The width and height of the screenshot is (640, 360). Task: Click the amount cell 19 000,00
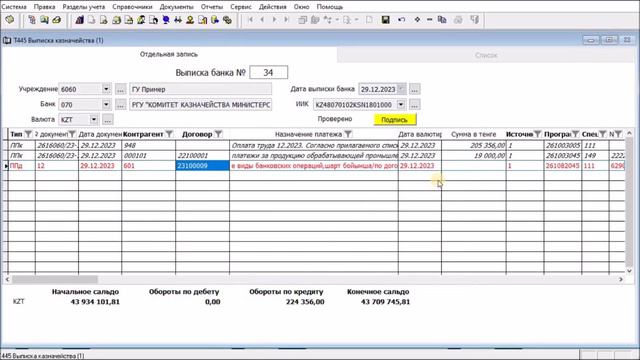pos(473,156)
